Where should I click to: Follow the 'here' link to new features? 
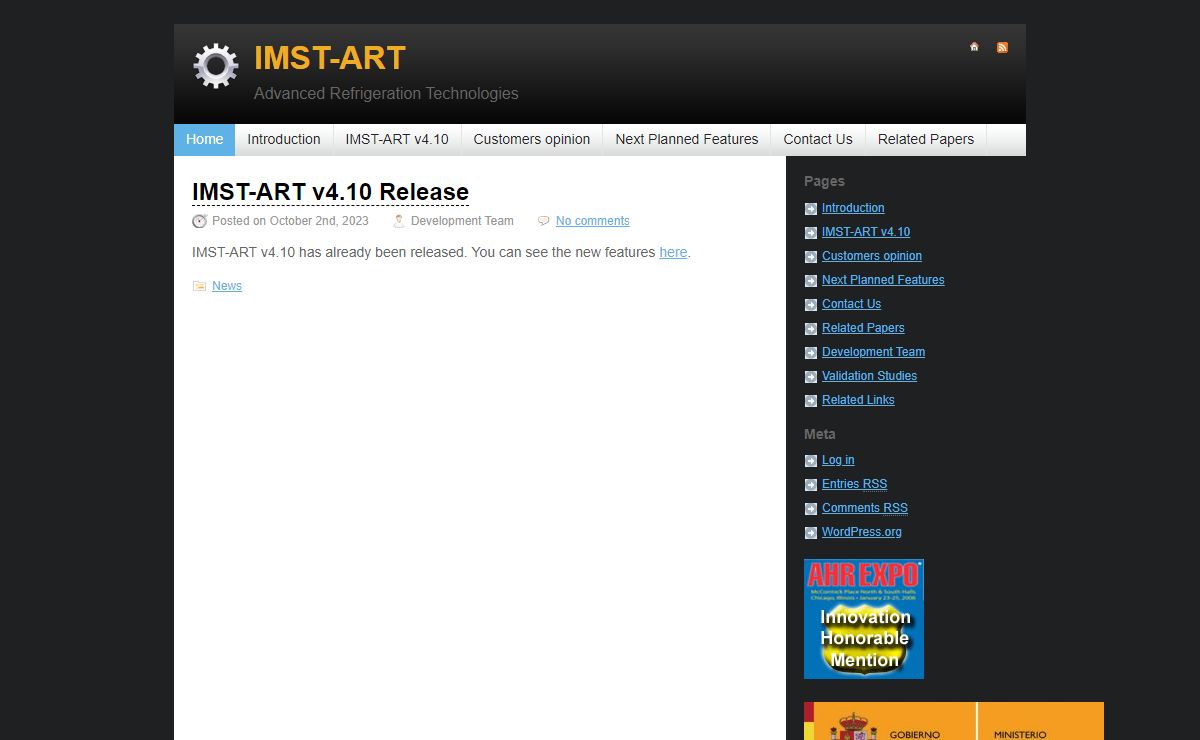coord(673,252)
